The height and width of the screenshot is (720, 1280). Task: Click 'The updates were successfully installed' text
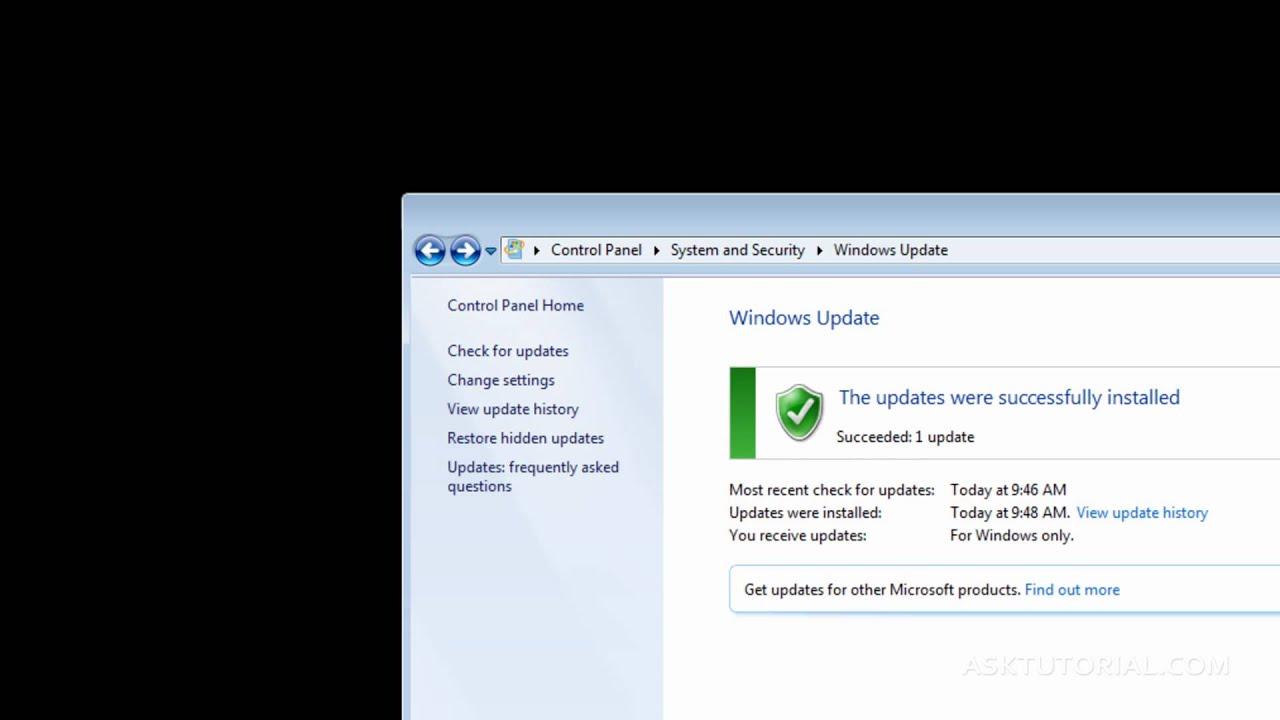1009,397
